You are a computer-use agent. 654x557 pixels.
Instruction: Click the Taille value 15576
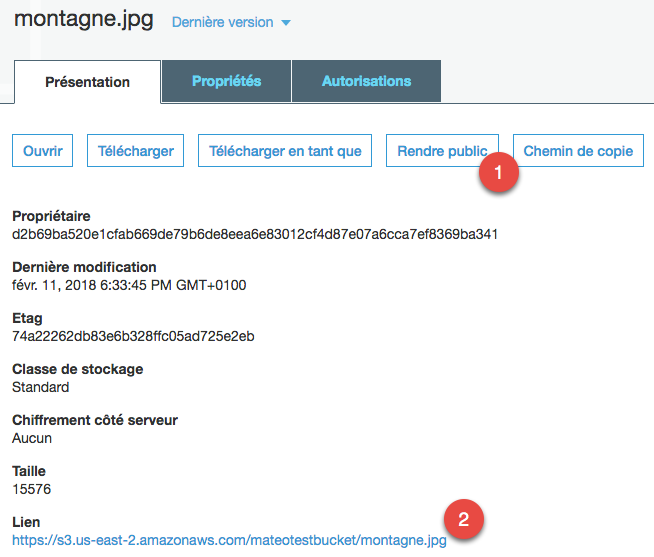tap(30, 489)
